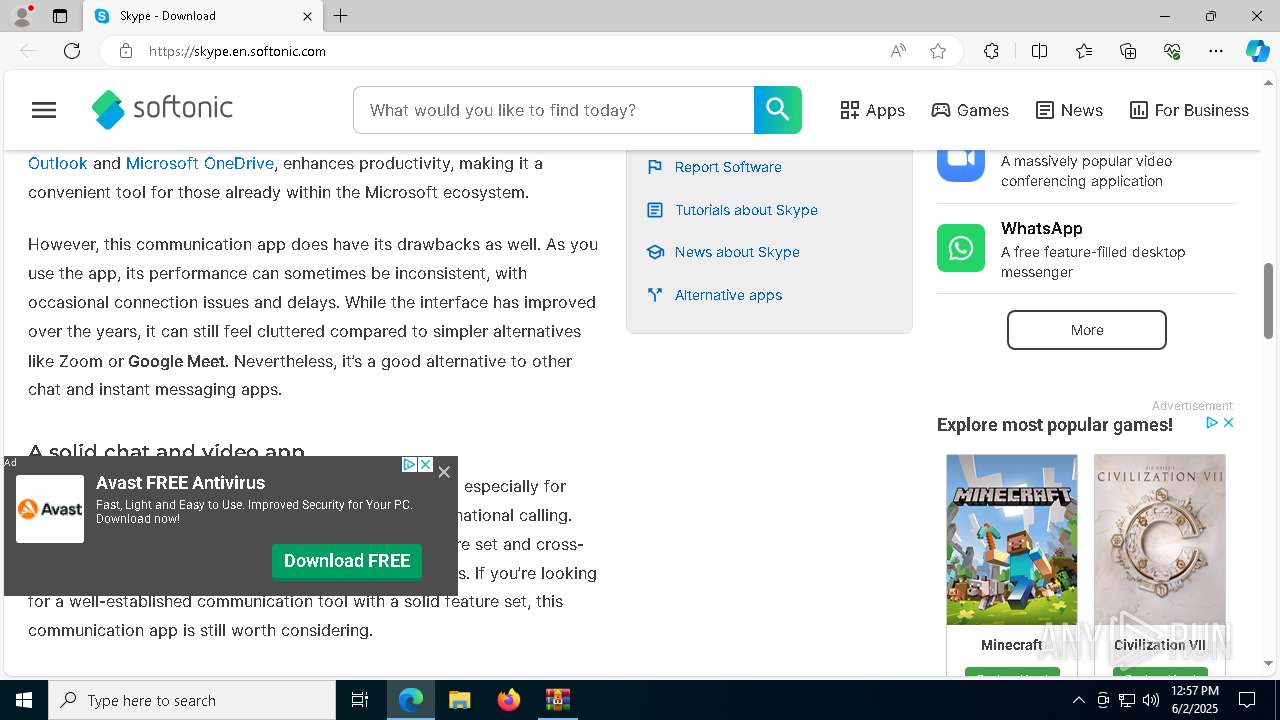Click the scrollbar down arrow
The image size is (1280, 720).
click(1269, 663)
